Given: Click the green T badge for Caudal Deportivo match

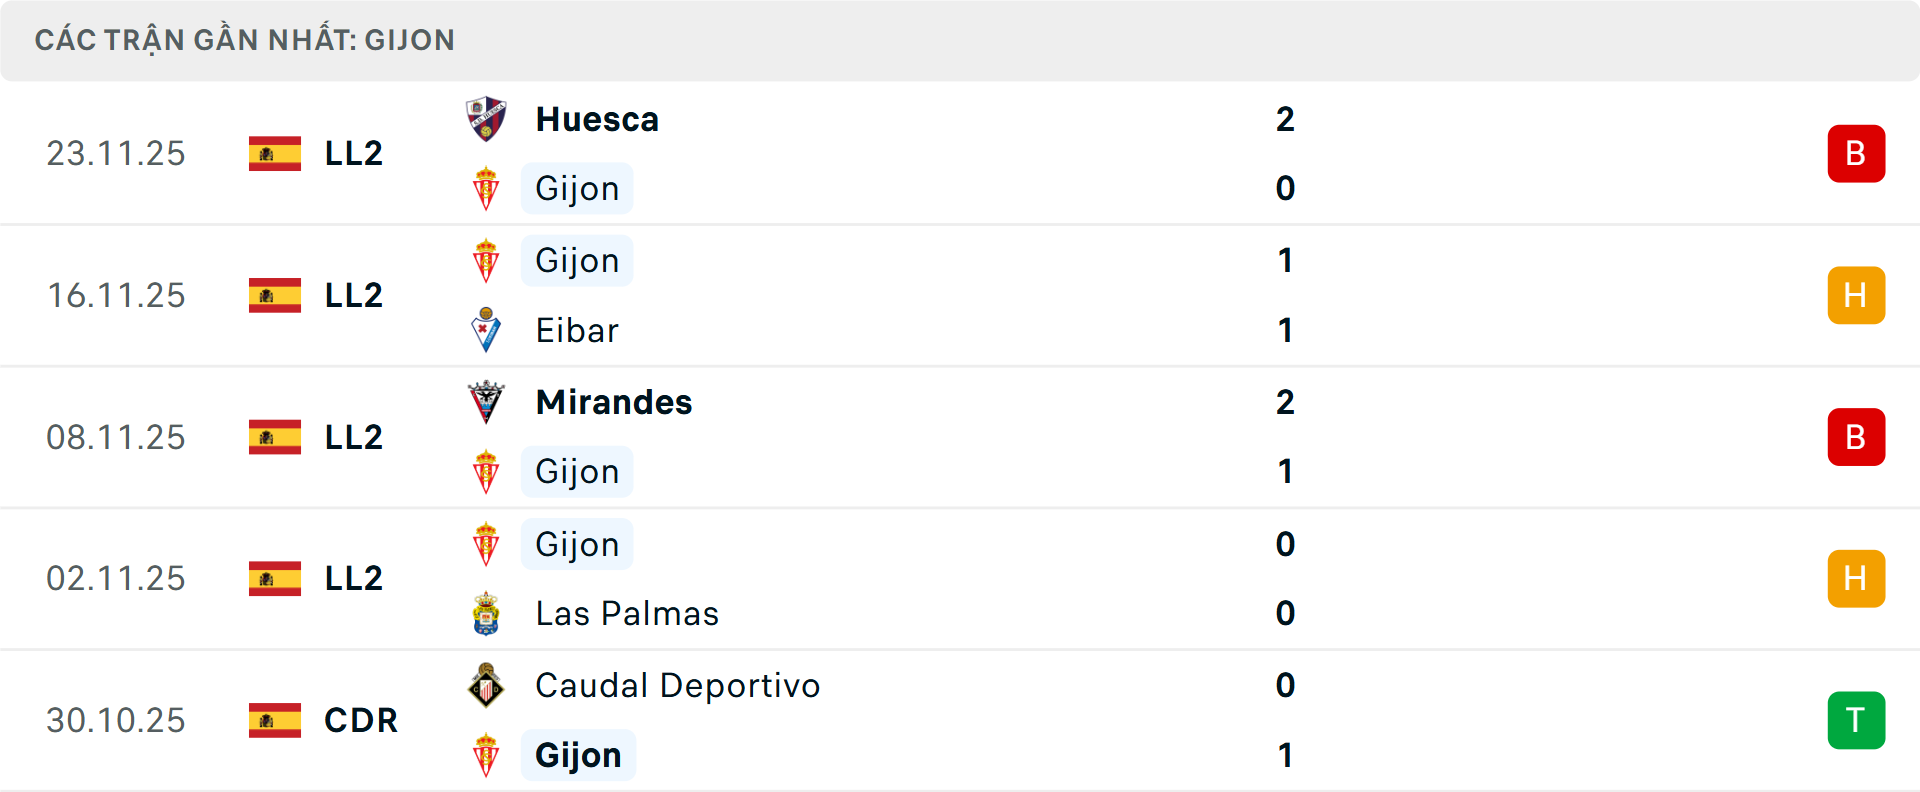Looking at the screenshot, I should click(1856, 720).
